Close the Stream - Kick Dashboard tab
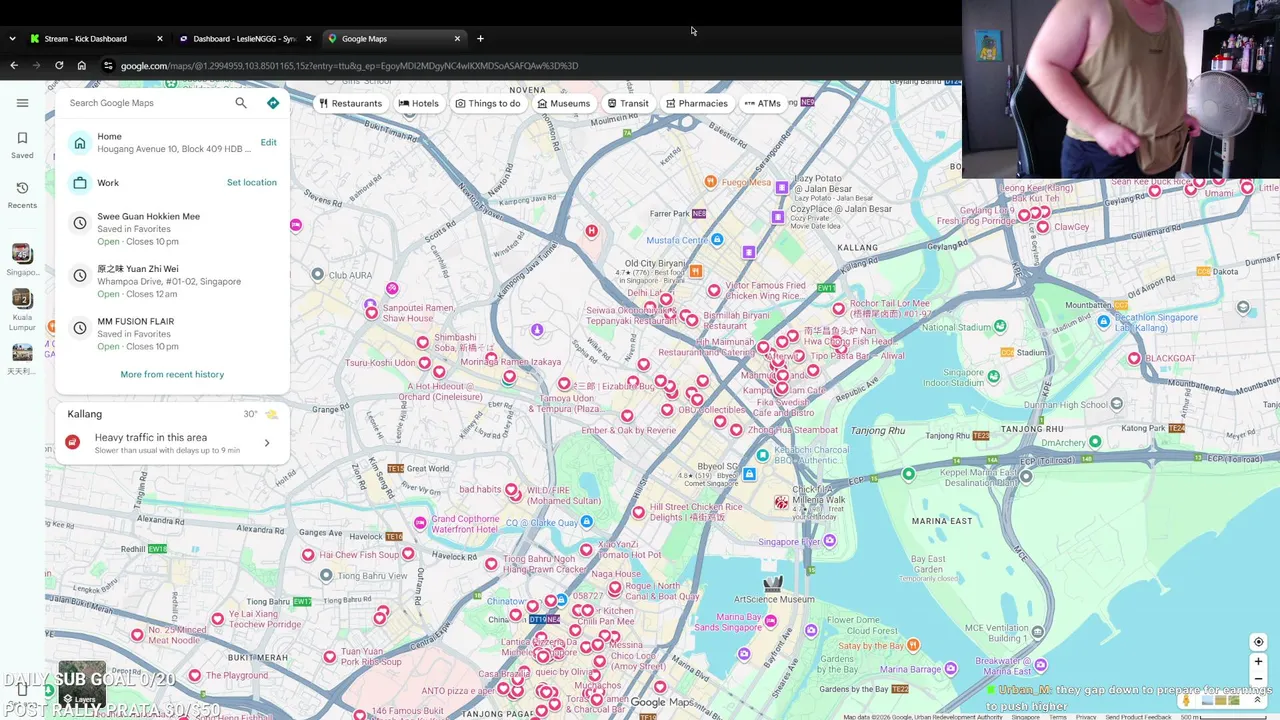1280x720 pixels. (159, 39)
